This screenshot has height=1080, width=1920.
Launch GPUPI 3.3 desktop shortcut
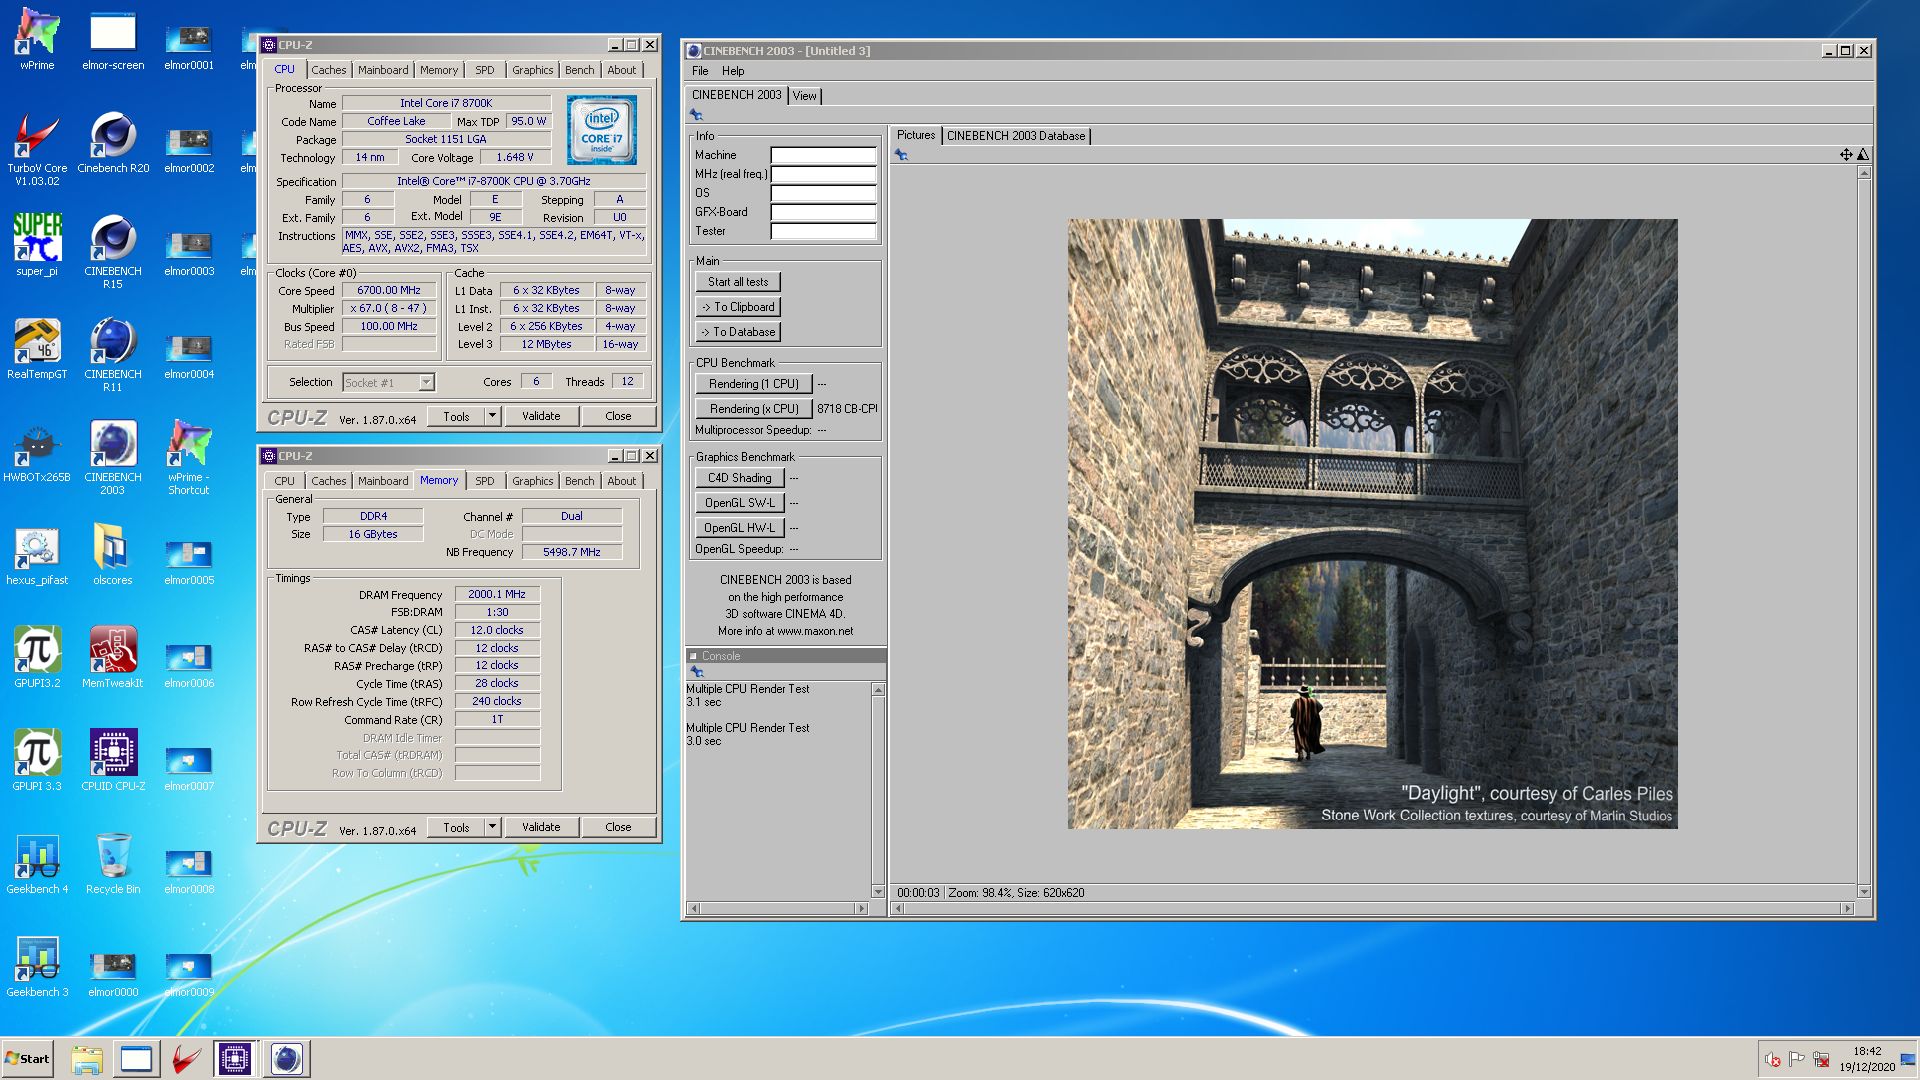click(x=37, y=761)
